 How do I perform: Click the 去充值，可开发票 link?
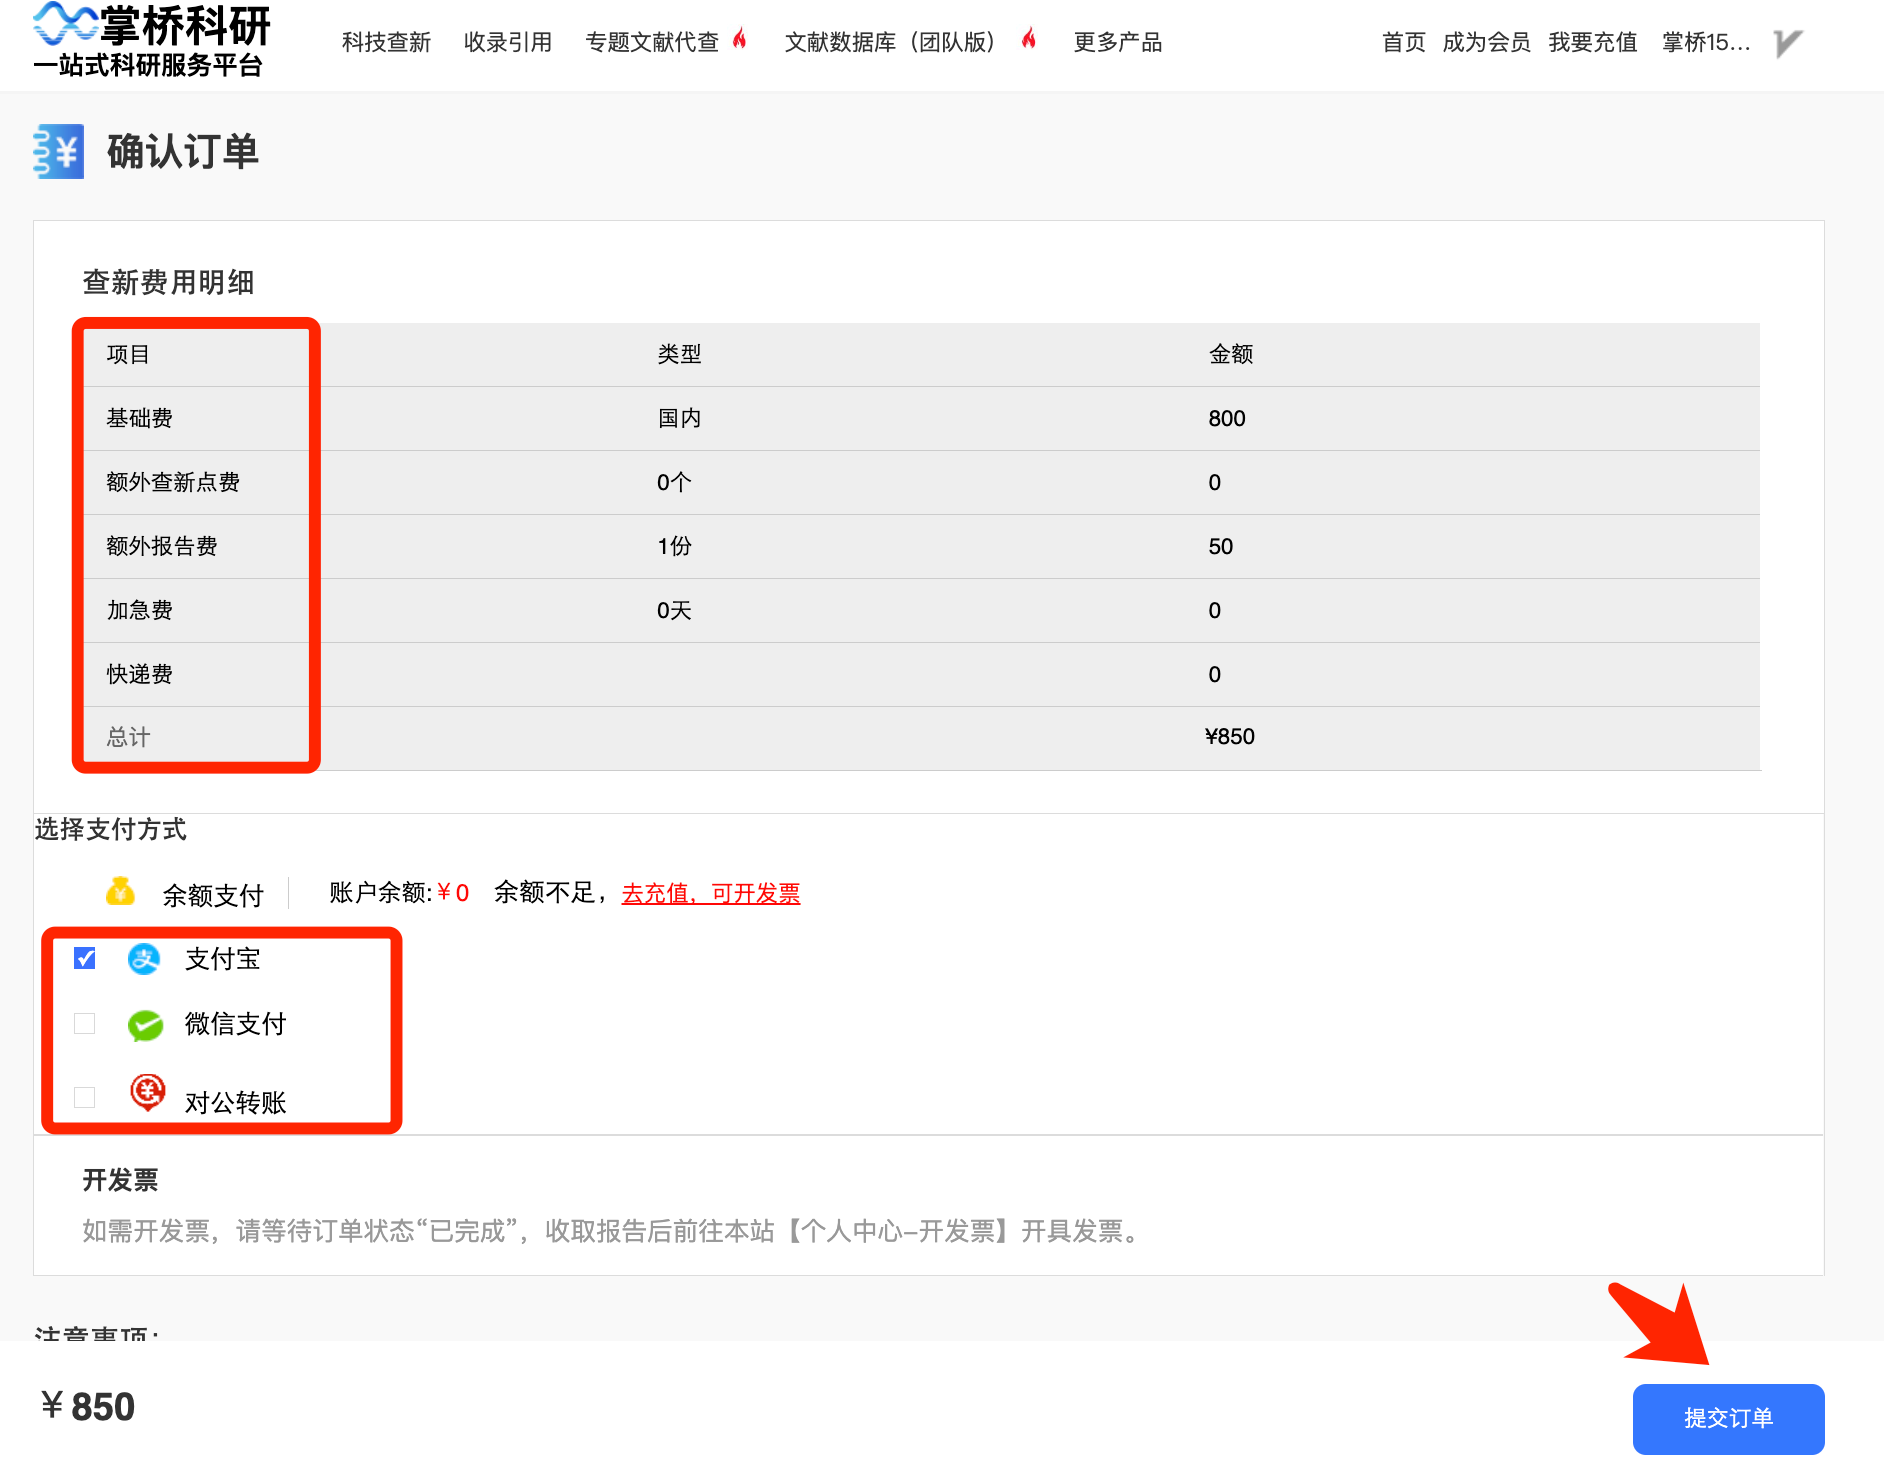(711, 893)
